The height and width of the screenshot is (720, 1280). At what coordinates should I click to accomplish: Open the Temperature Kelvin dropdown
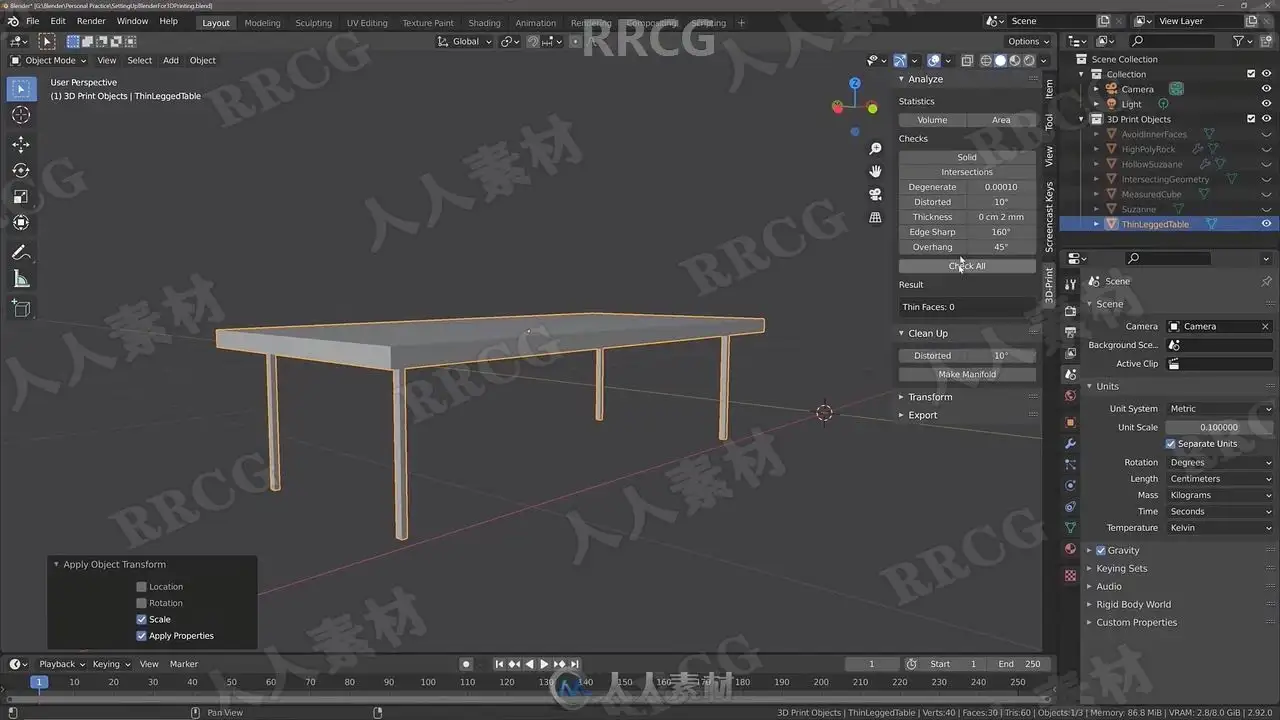[1220, 528]
